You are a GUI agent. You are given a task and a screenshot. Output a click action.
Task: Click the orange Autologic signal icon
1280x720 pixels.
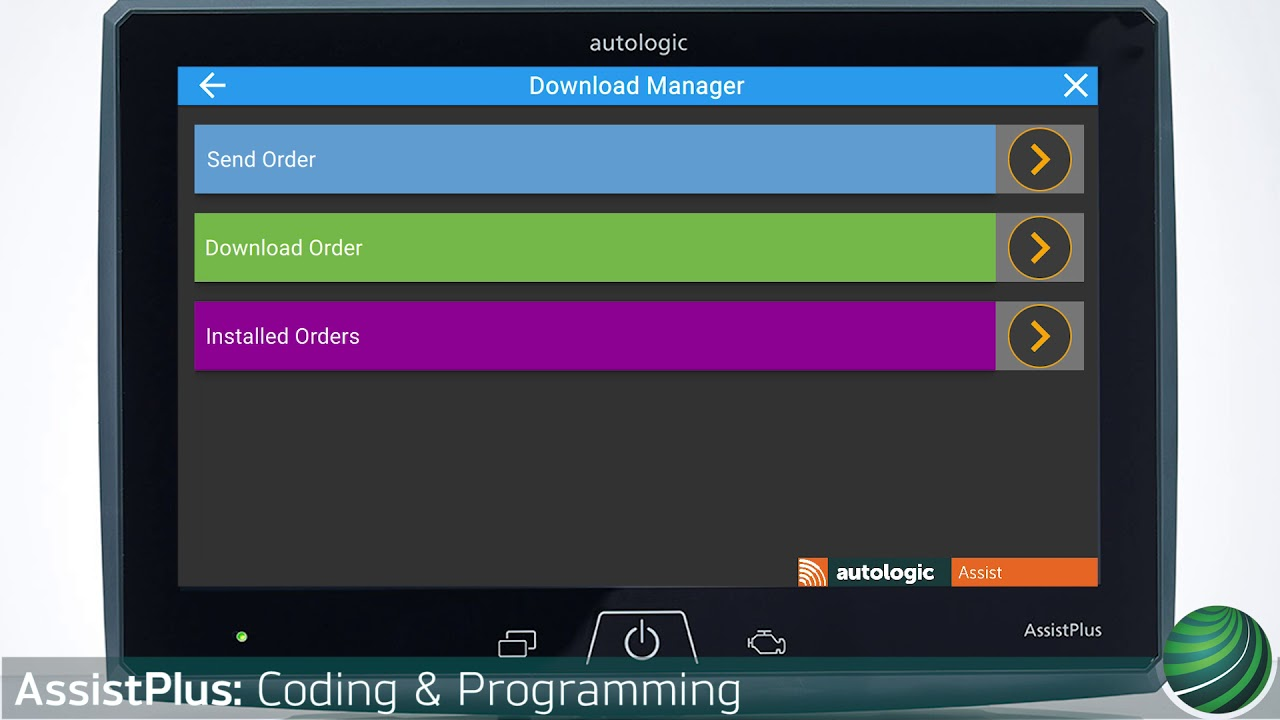813,572
